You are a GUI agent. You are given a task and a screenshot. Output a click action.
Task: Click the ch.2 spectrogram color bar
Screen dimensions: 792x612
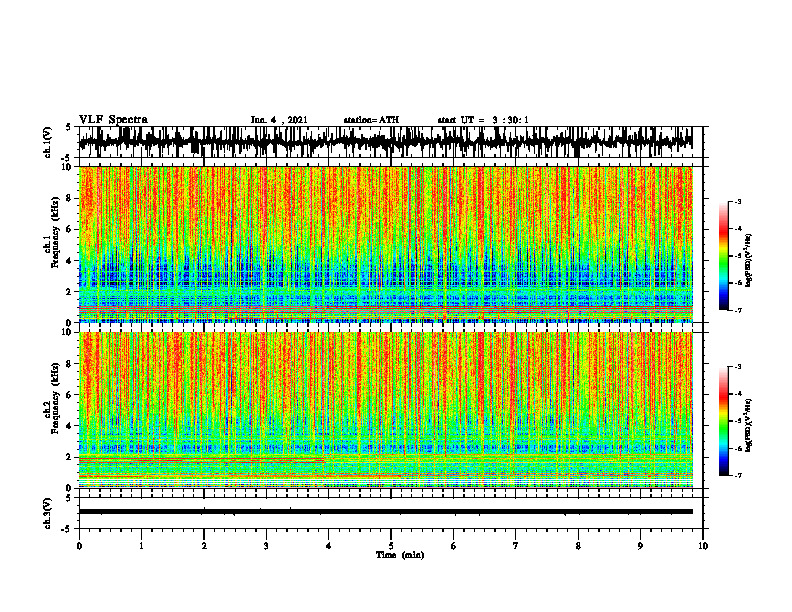click(723, 421)
